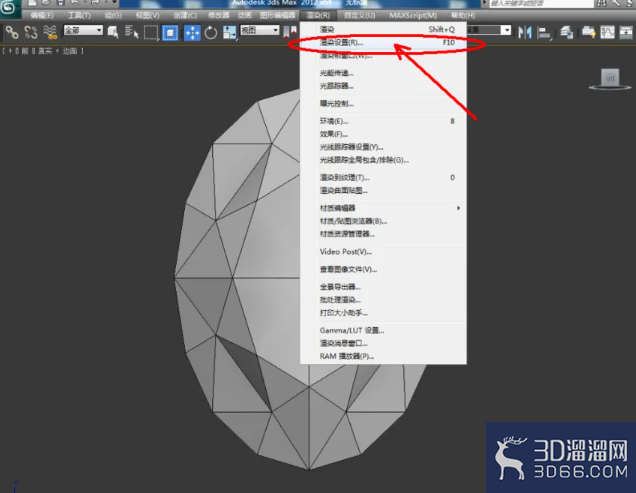Activate the Select and Move tool
The width and height of the screenshot is (636, 493).
[192, 32]
